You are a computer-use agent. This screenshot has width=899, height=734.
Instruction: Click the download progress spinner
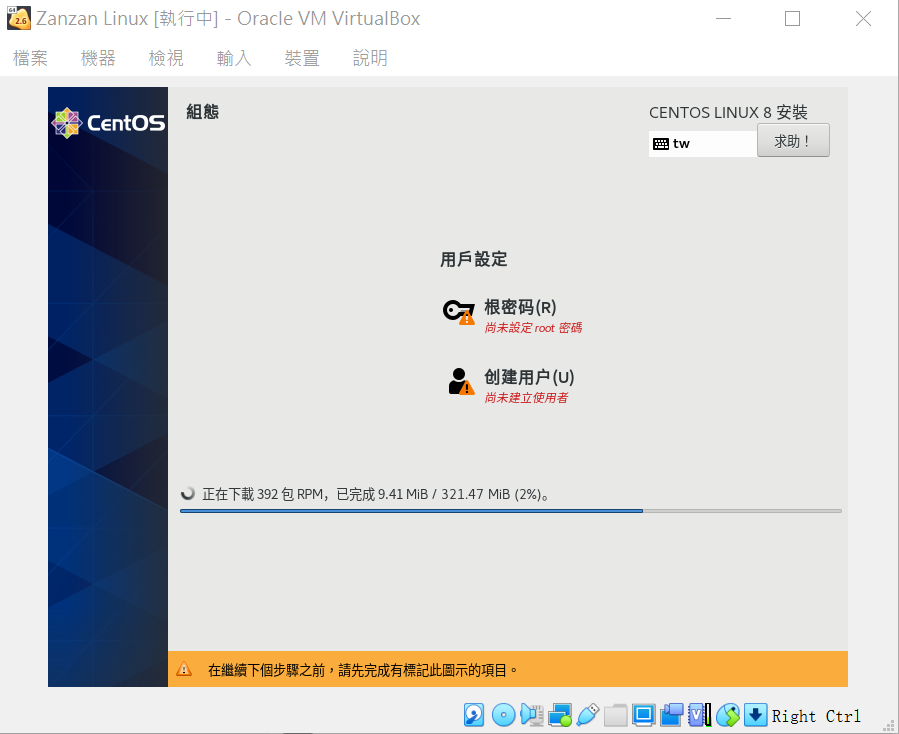click(x=188, y=493)
